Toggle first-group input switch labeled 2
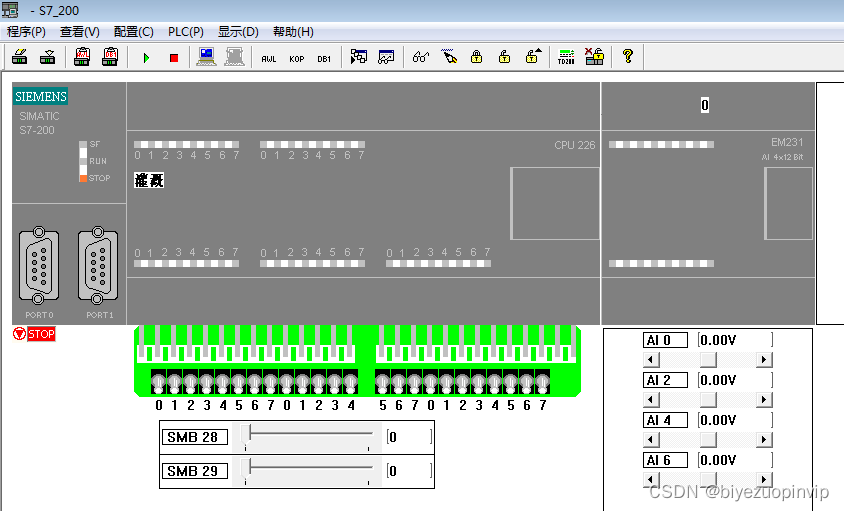 pos(191,383)
